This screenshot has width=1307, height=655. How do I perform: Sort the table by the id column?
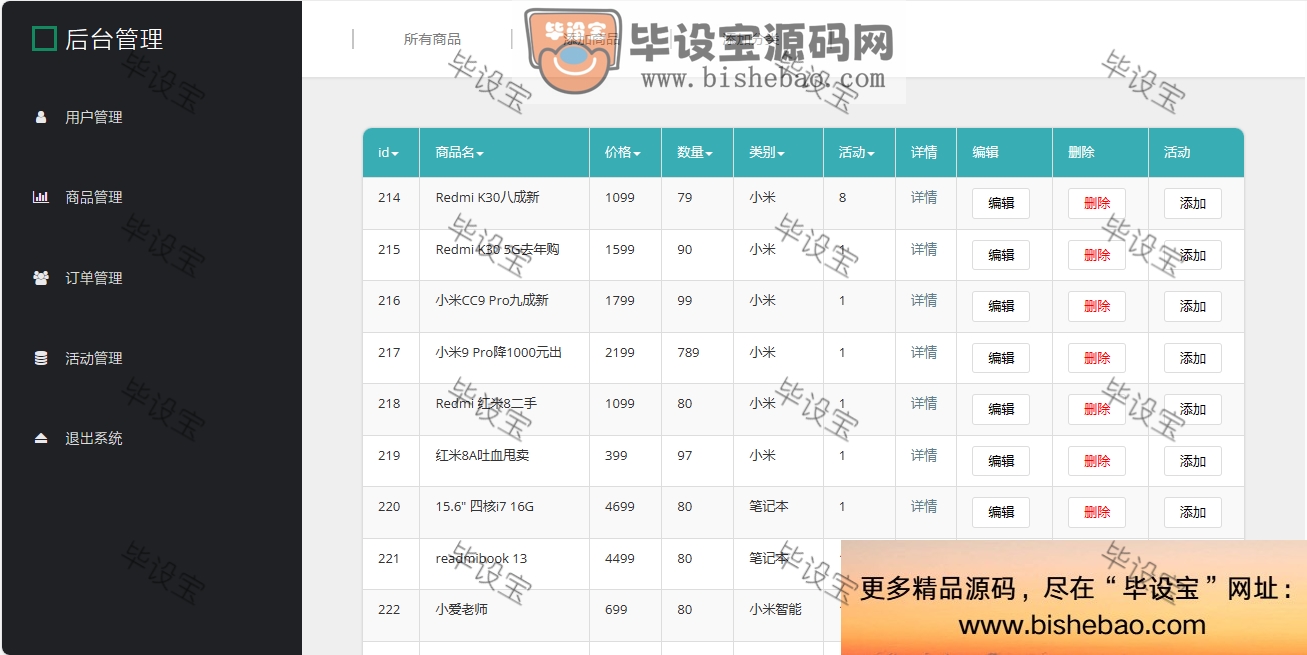pyautogui.click(x=388, y=153)
